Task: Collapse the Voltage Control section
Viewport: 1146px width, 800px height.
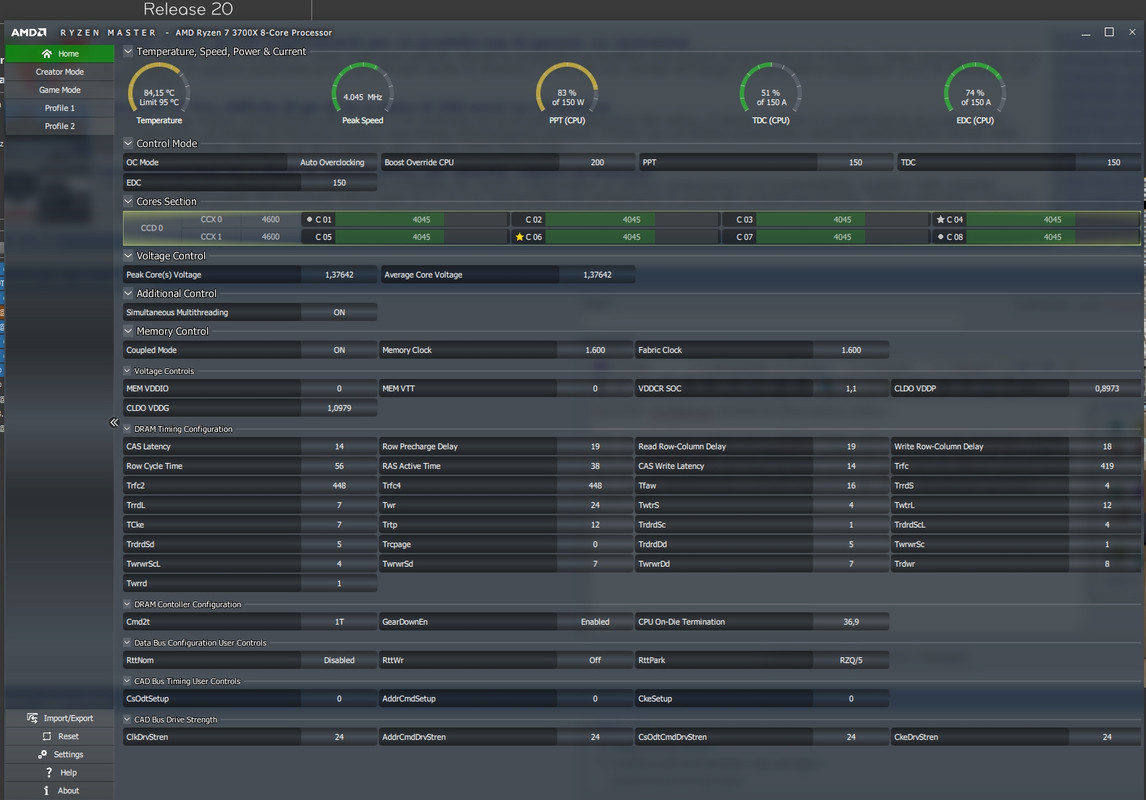Action: [128, 256]
